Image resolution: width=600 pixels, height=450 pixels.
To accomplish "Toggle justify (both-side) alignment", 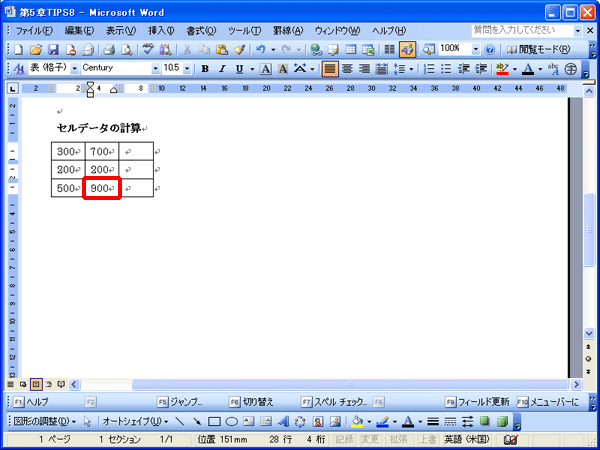I will pos(330,69).
